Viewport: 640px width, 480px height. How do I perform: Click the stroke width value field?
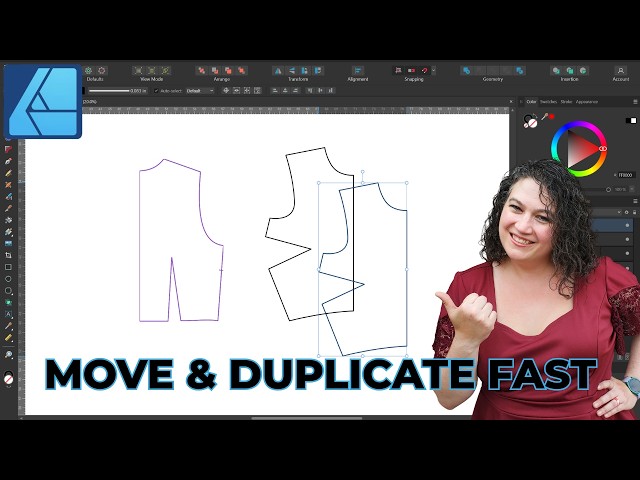[x=139, y=91]
